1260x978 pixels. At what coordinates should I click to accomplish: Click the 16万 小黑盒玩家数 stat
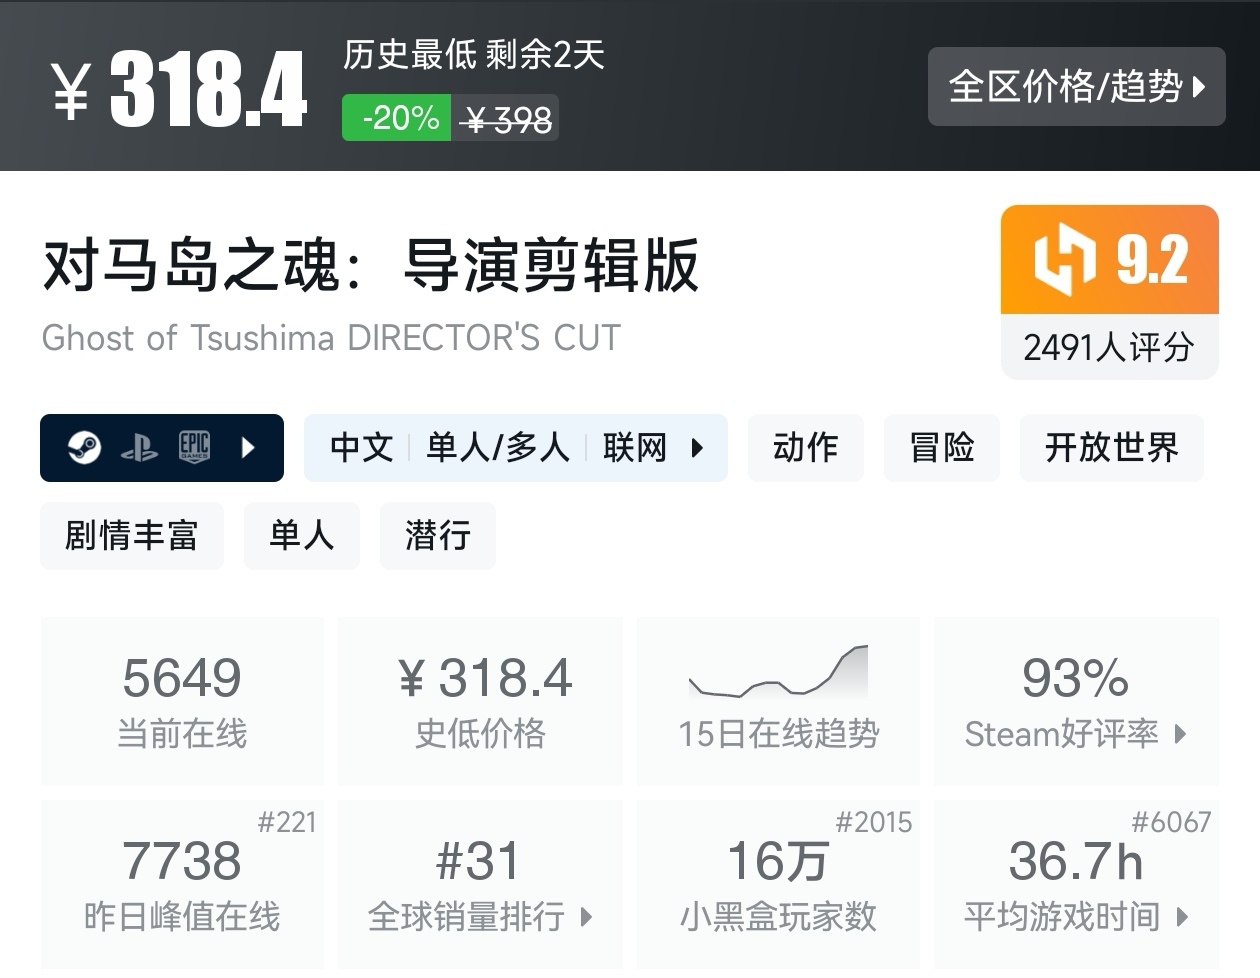click(x=778, y=884)
